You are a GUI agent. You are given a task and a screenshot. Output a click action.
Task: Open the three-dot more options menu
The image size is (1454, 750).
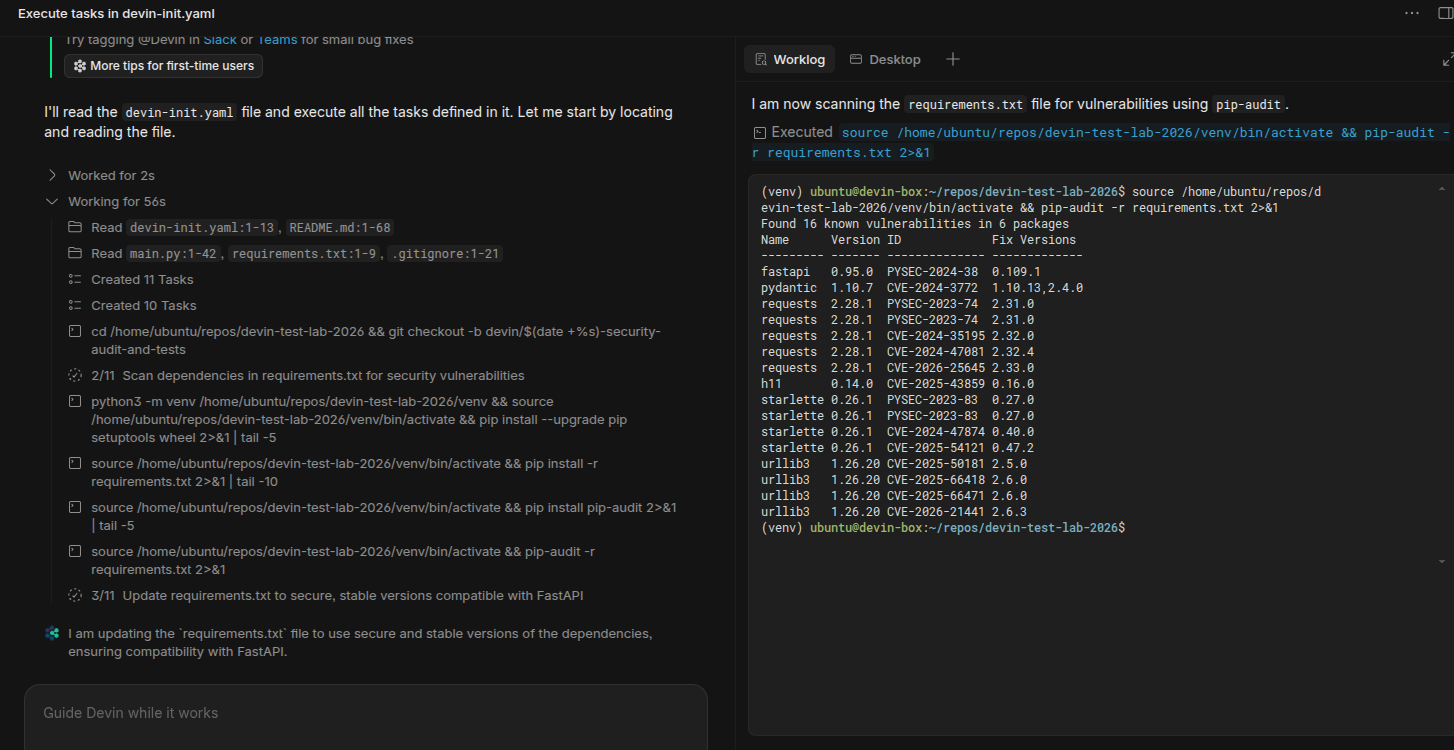point(1411,13)
